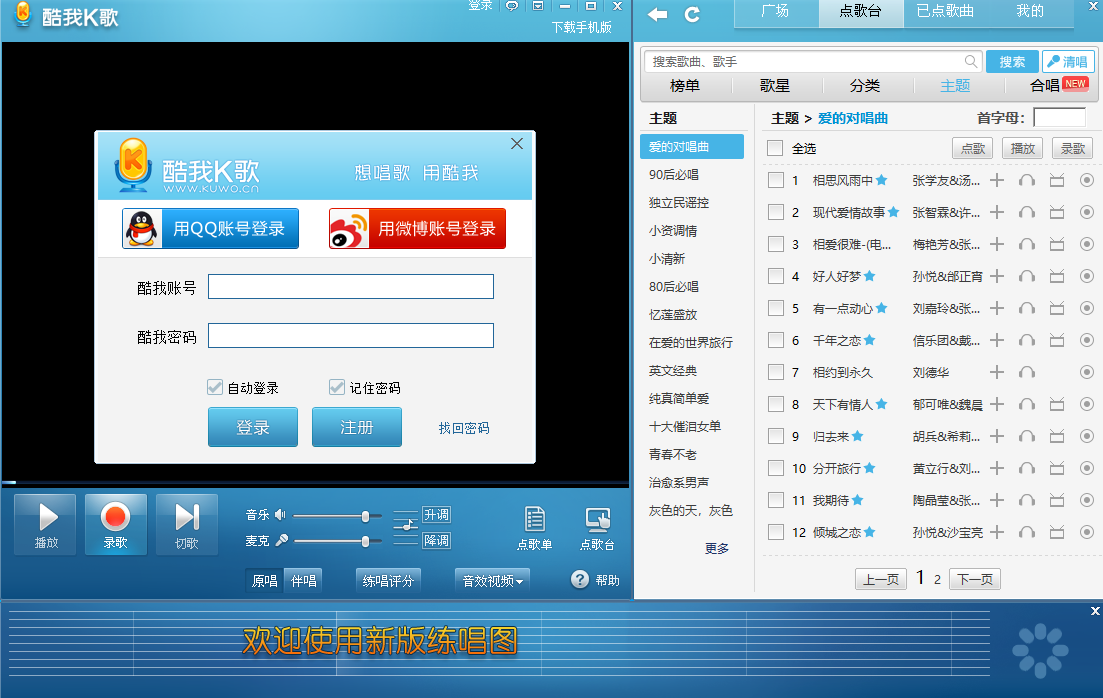
Task: Click 降调 to lower the pitch
Action: click(x=434, y=540)
